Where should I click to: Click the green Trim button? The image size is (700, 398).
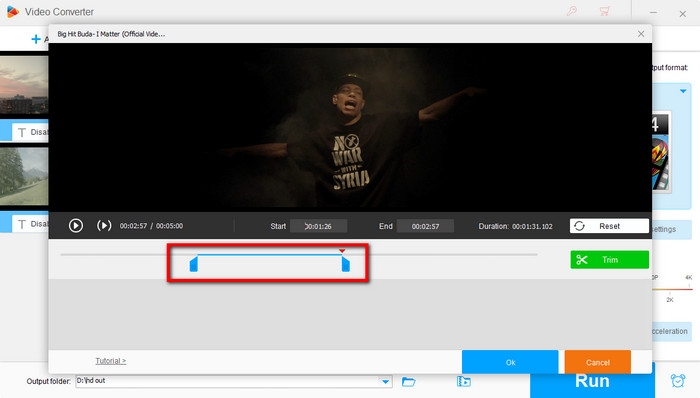pyautogui.click(x=609, y=260)
